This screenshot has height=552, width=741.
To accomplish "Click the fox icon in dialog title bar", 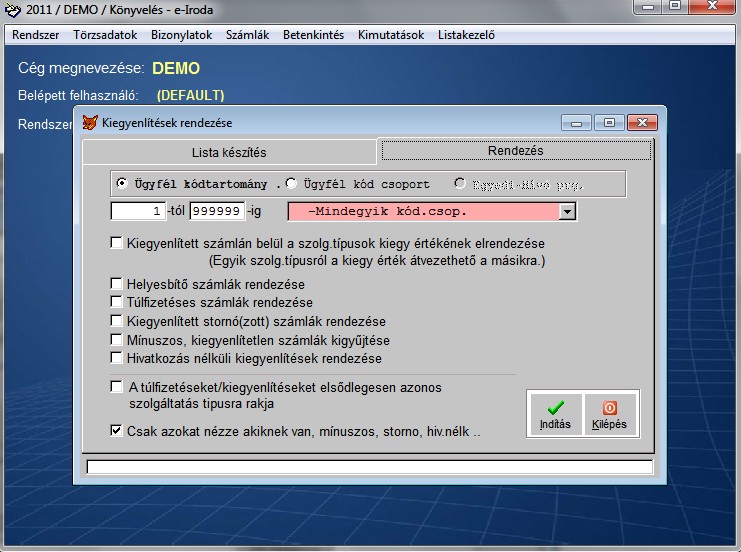I will pyautogui.click(x=89, y=122).
